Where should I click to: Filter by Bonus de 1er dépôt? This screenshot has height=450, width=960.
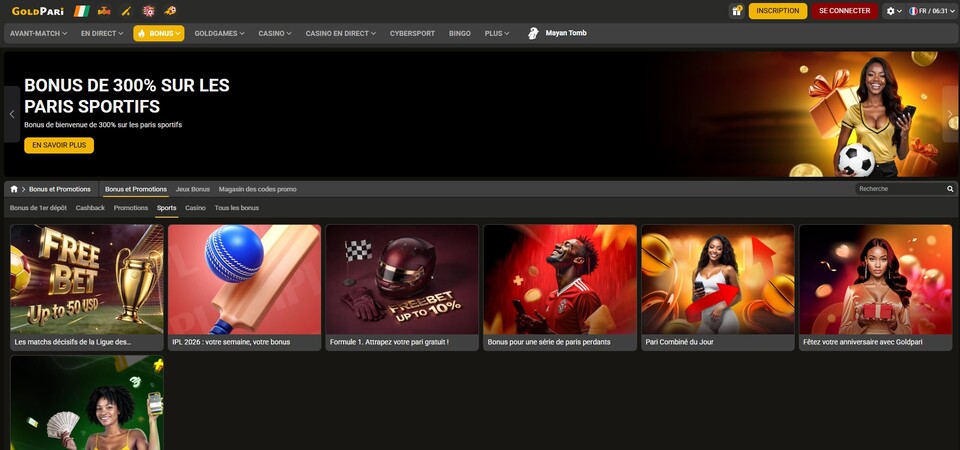pos(39,208)
